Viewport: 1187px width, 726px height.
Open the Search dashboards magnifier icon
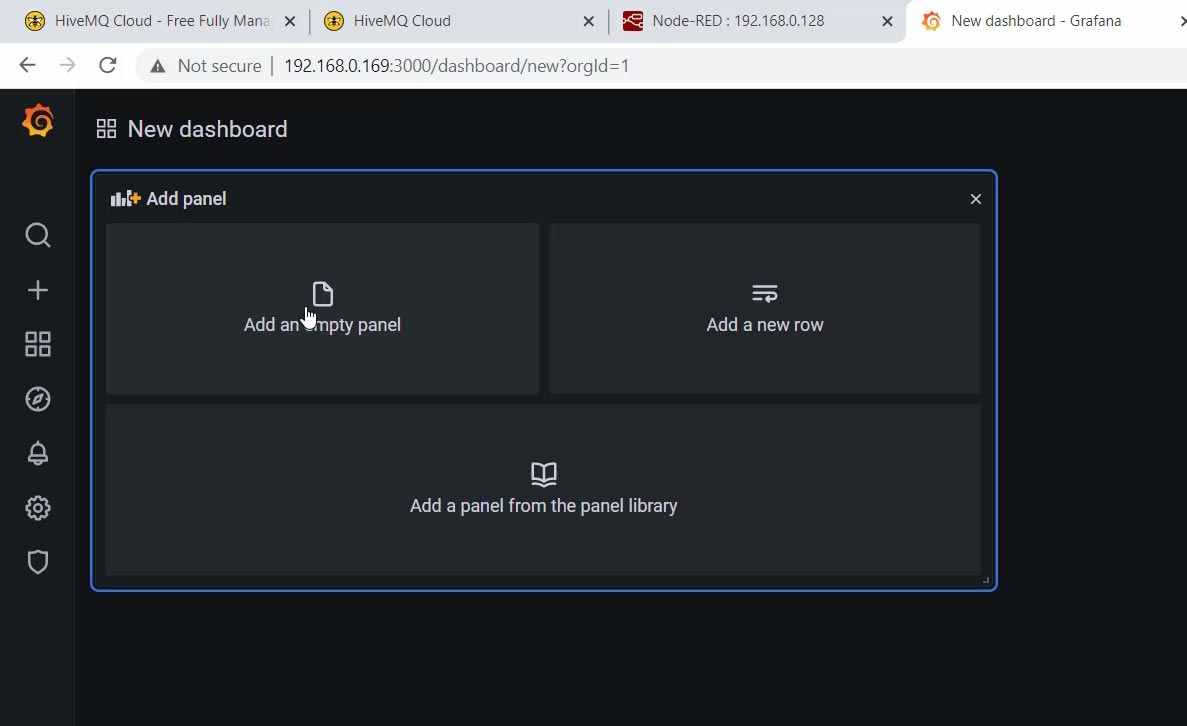tap(38, 235)
